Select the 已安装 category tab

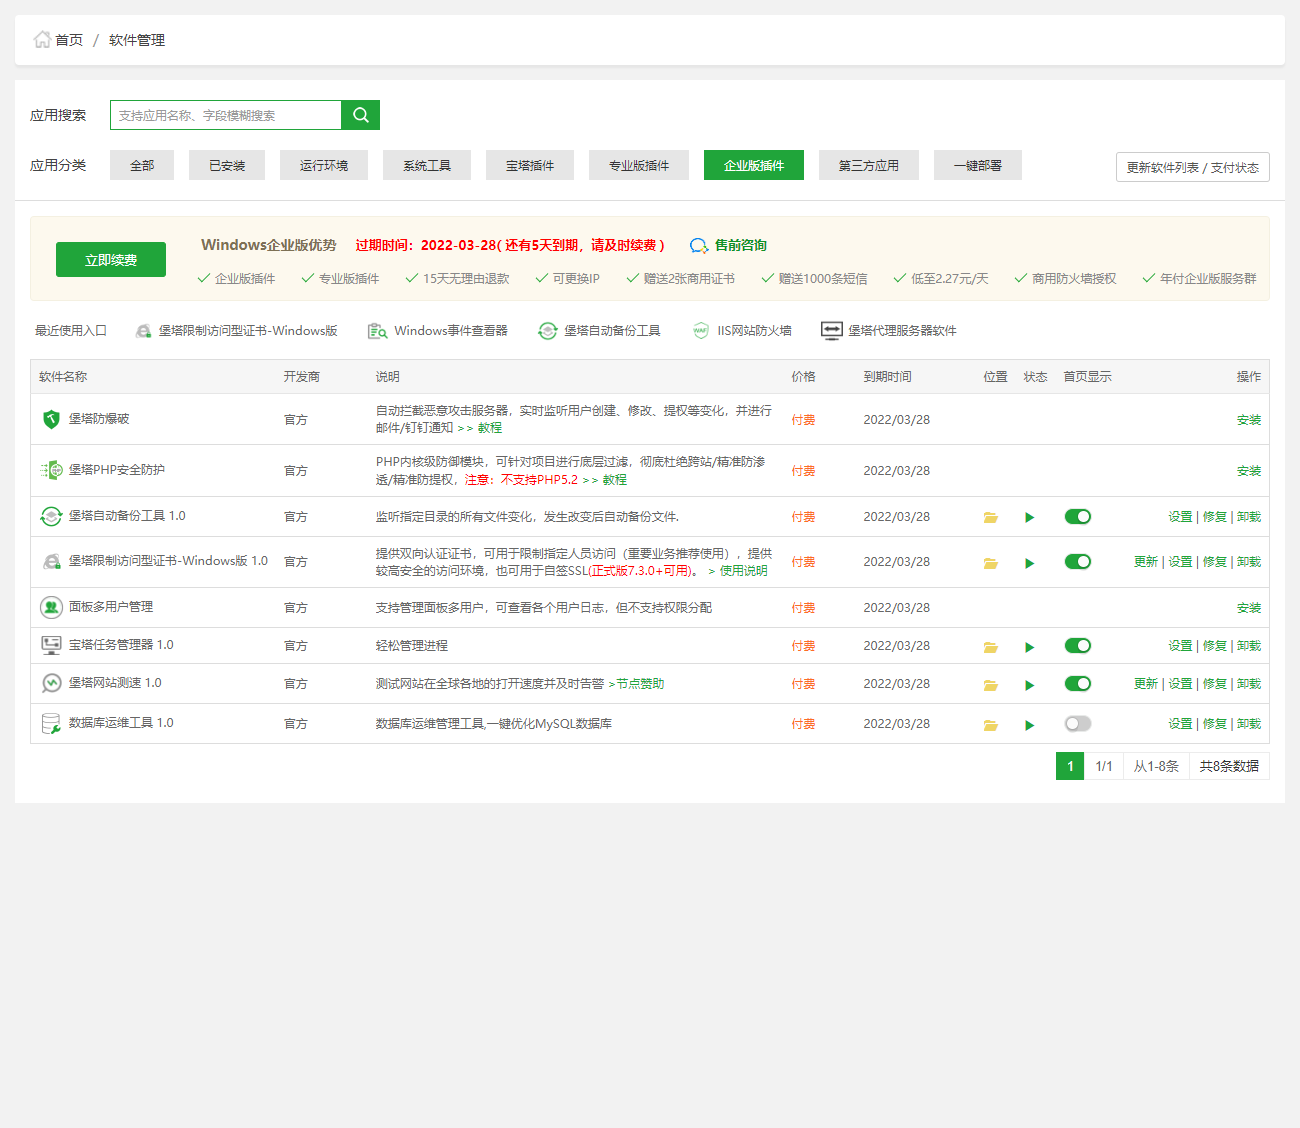[227, 165]
